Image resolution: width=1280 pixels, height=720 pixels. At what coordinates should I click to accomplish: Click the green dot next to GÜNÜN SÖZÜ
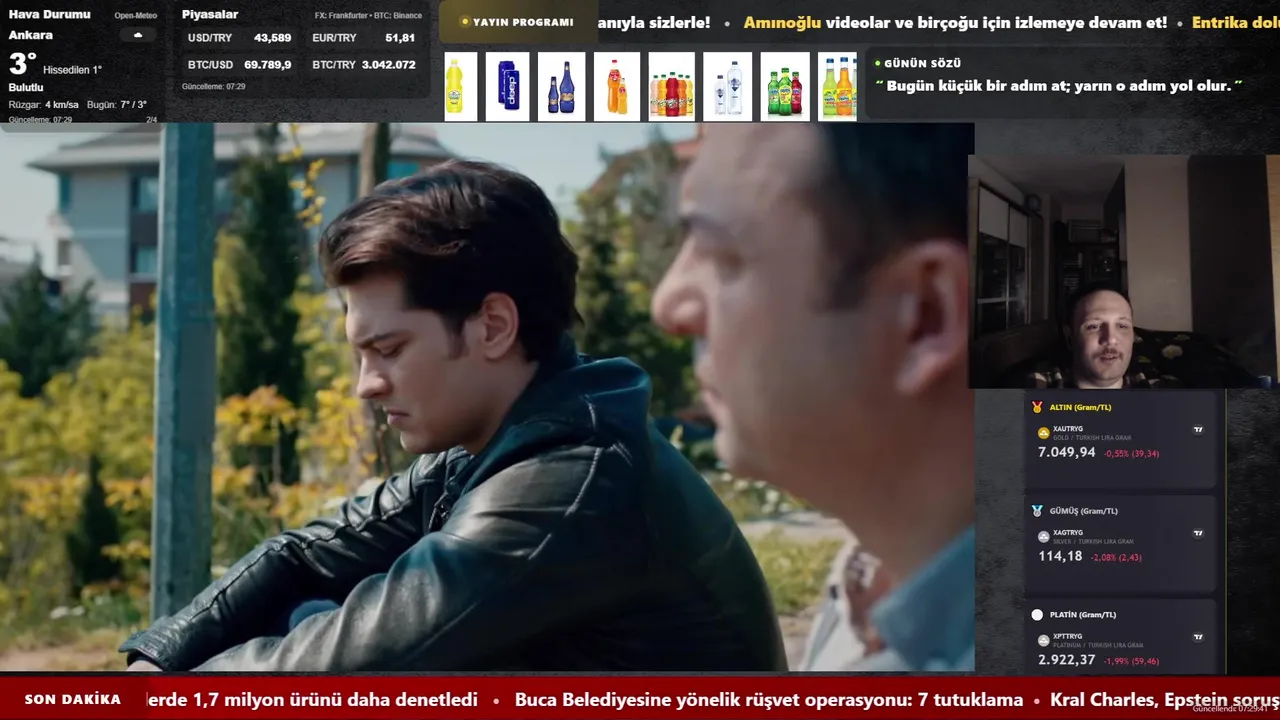878,63
